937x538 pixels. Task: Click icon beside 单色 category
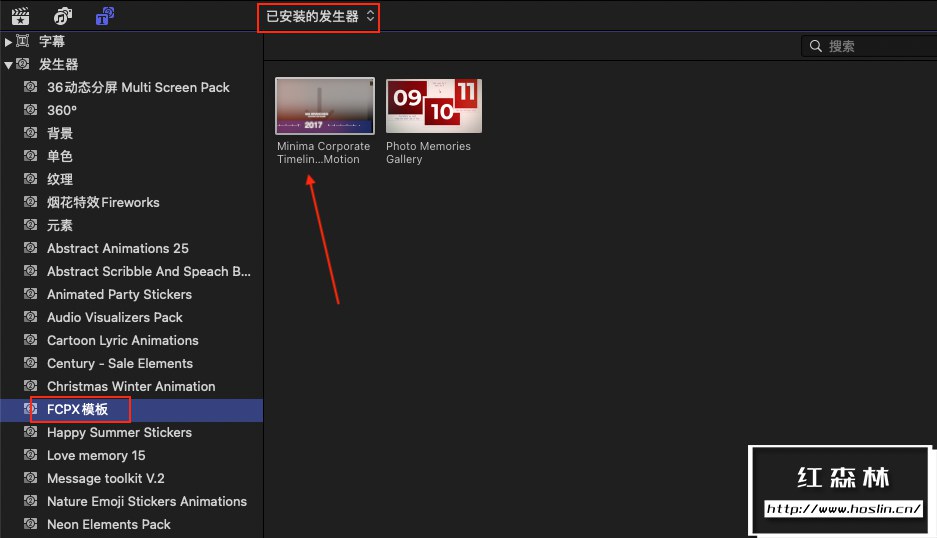(x=30, y=155)
